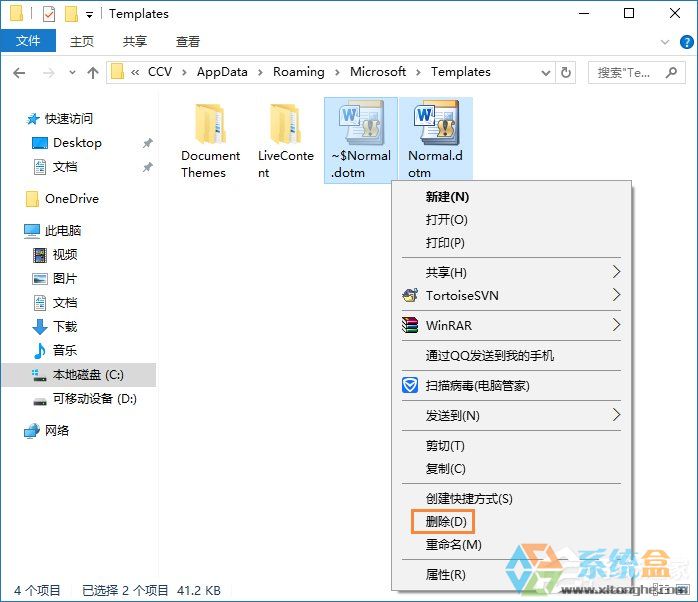Open the 文件 ribbon tab
This screenshot has width=698, height=602.
pyautogui.click(x=28, y=41)
